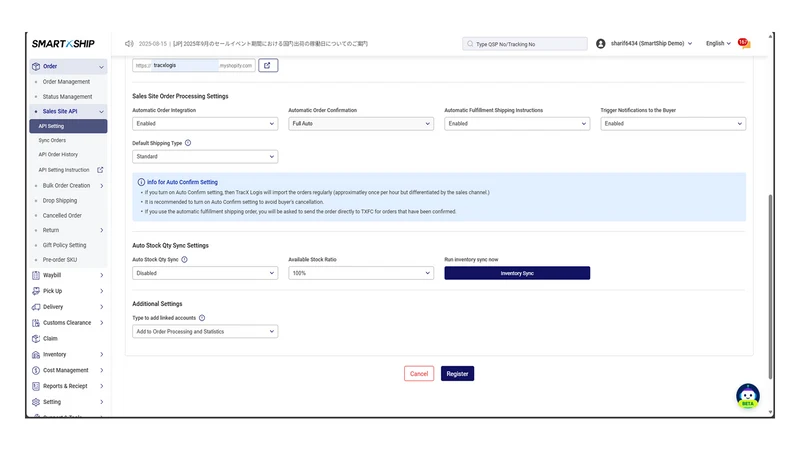The height and width of the screenshot is (450, 800).
Task: Click the Register button
Action: click(x=457, y=373)
